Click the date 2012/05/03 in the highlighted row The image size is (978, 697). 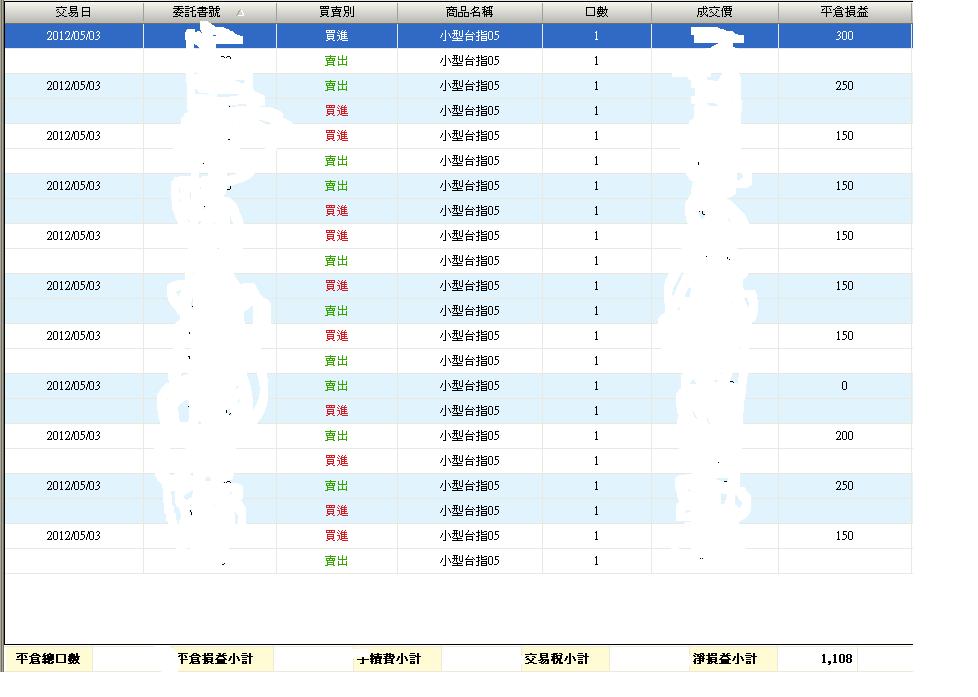74,36
